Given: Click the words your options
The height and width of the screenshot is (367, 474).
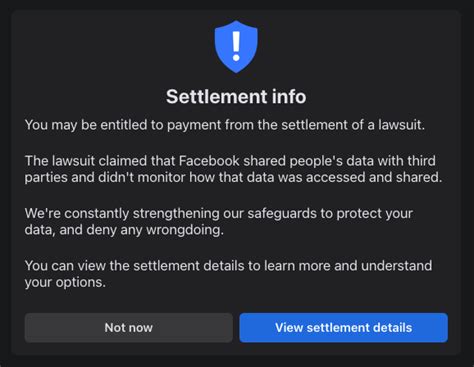Looking at the screenshot, I should point(65,282).
